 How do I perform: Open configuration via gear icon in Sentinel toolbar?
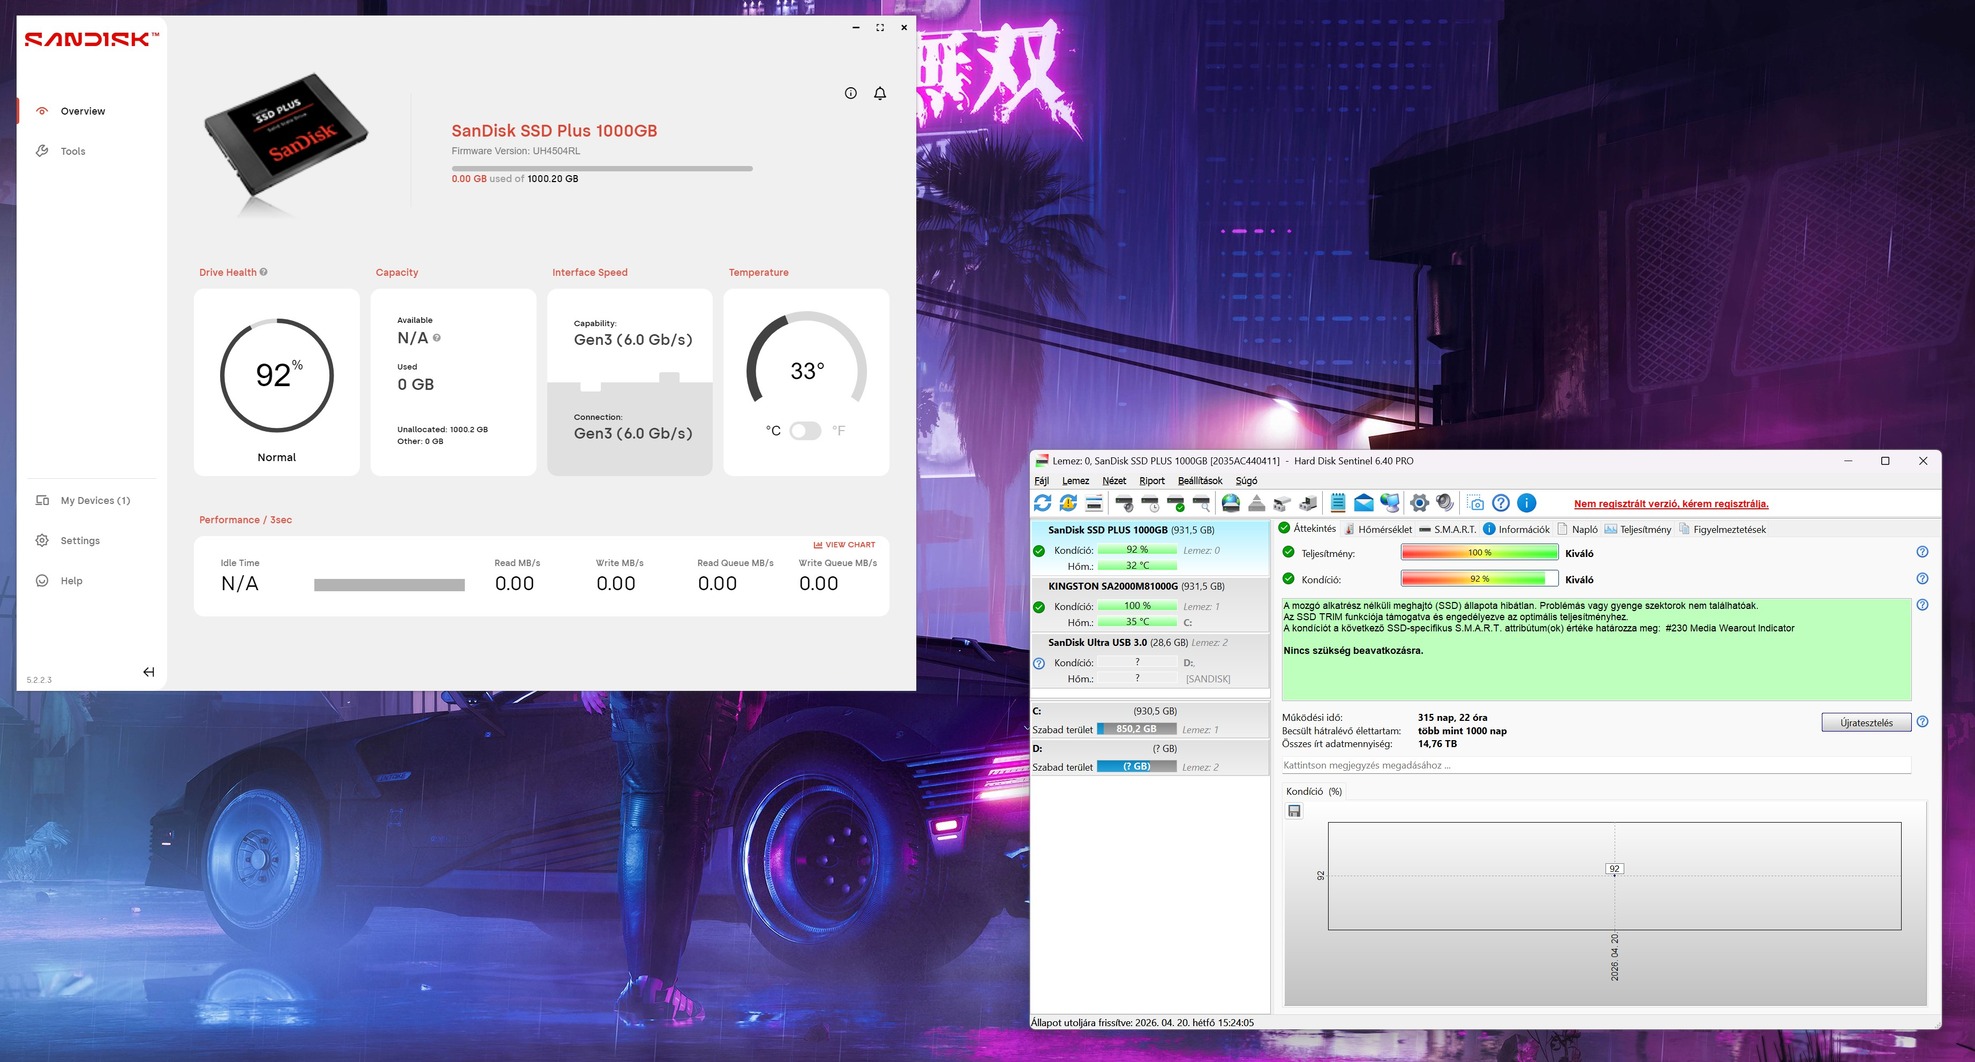point(1419,503)
